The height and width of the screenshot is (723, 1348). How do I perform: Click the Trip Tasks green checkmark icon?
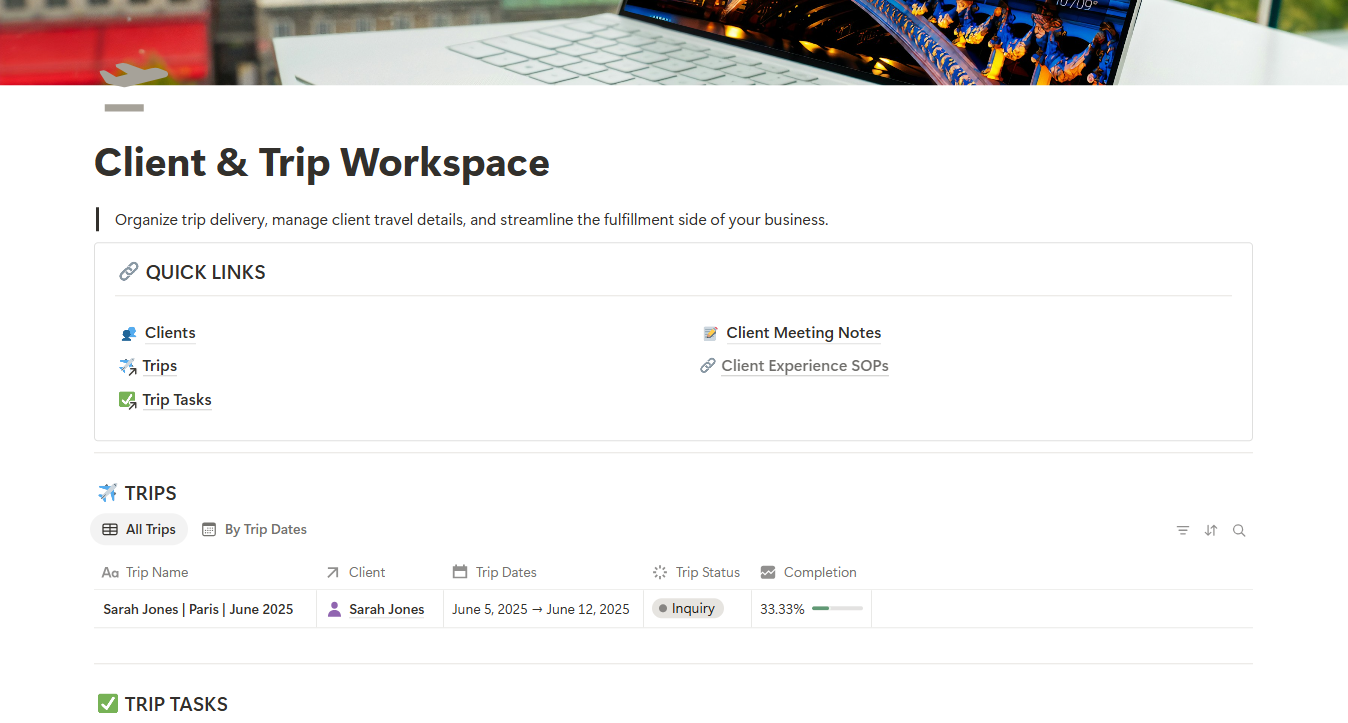pyautogui.click(x=127, y=400)
